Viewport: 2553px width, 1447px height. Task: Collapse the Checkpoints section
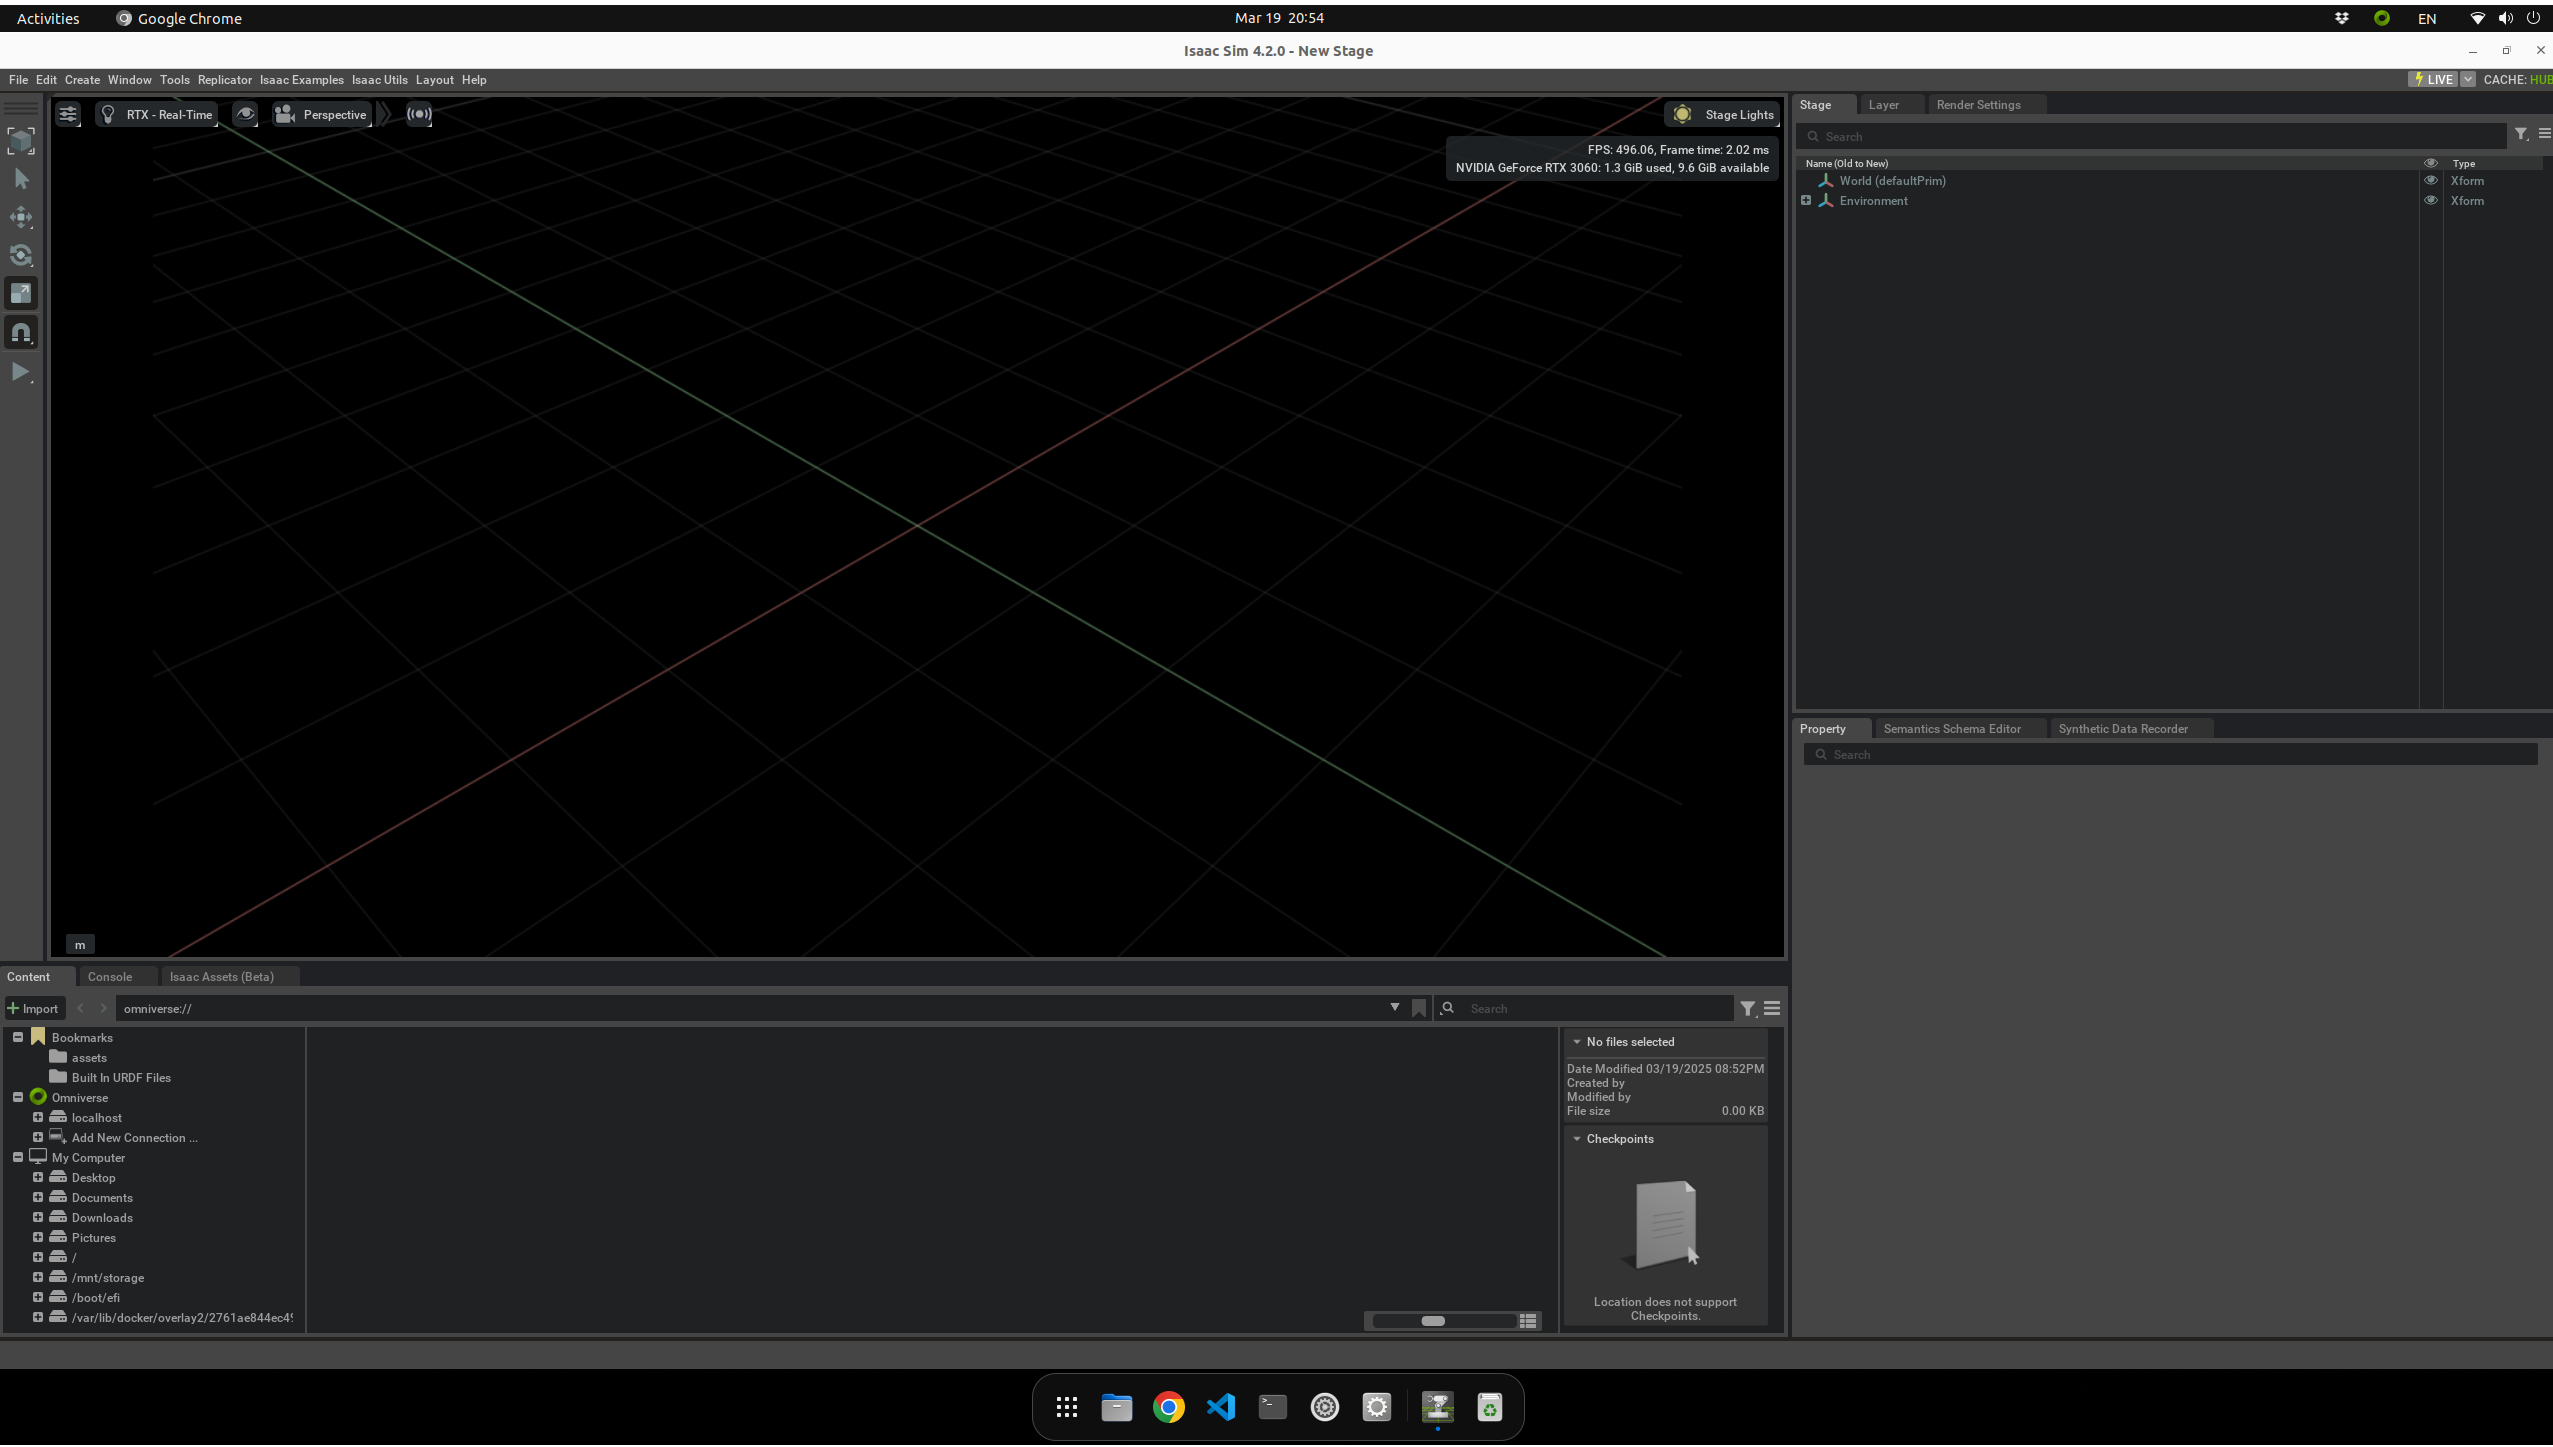[x=1577, y=1139]
